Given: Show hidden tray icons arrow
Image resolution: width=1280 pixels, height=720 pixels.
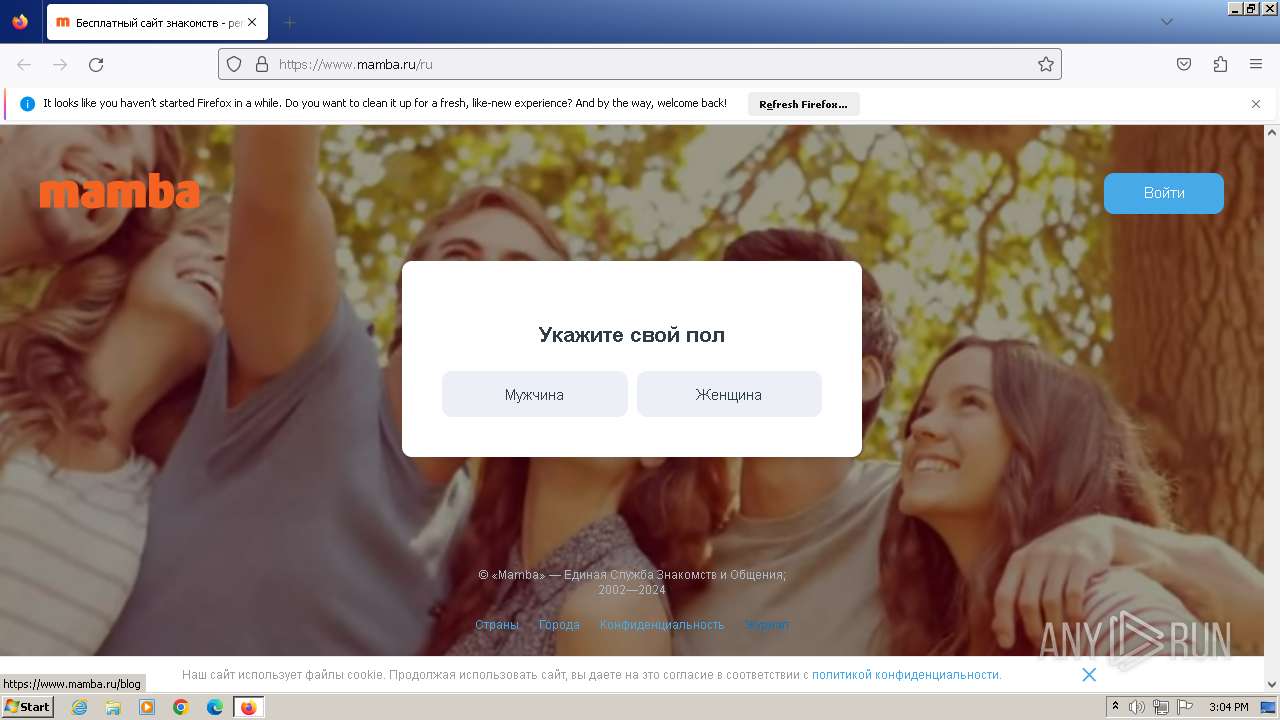Looking at the screenshot, I should 1115,707.
